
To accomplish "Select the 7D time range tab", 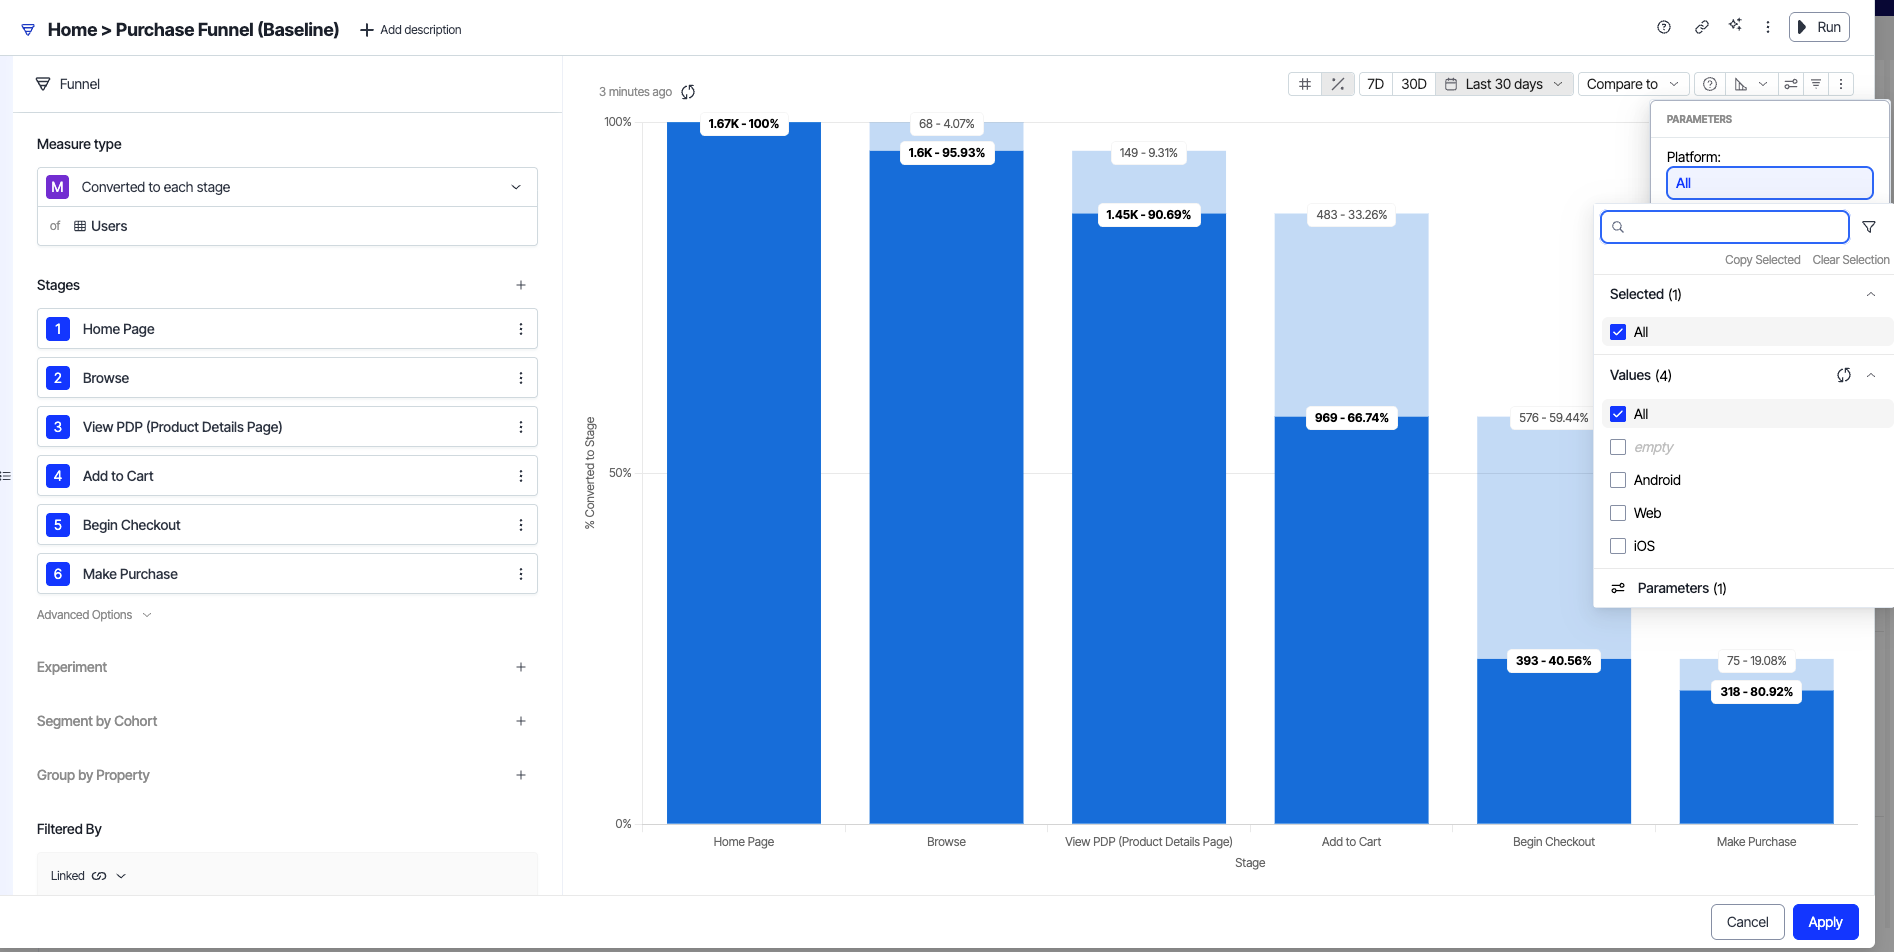I will 1375,84.
